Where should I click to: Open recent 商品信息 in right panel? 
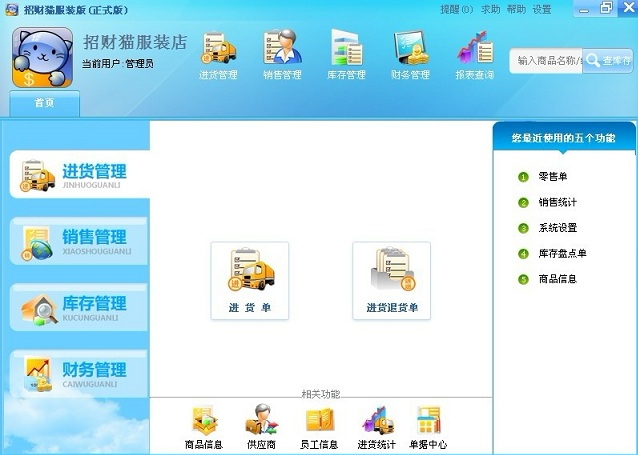click(557, 279)
